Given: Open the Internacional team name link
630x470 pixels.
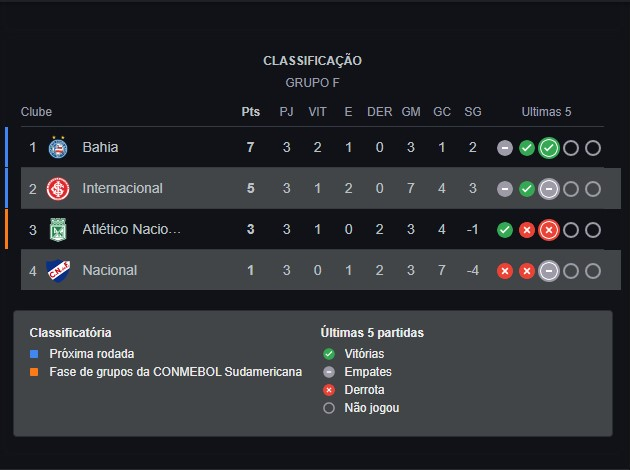Looking at the screenshot, I should point(122,188).
